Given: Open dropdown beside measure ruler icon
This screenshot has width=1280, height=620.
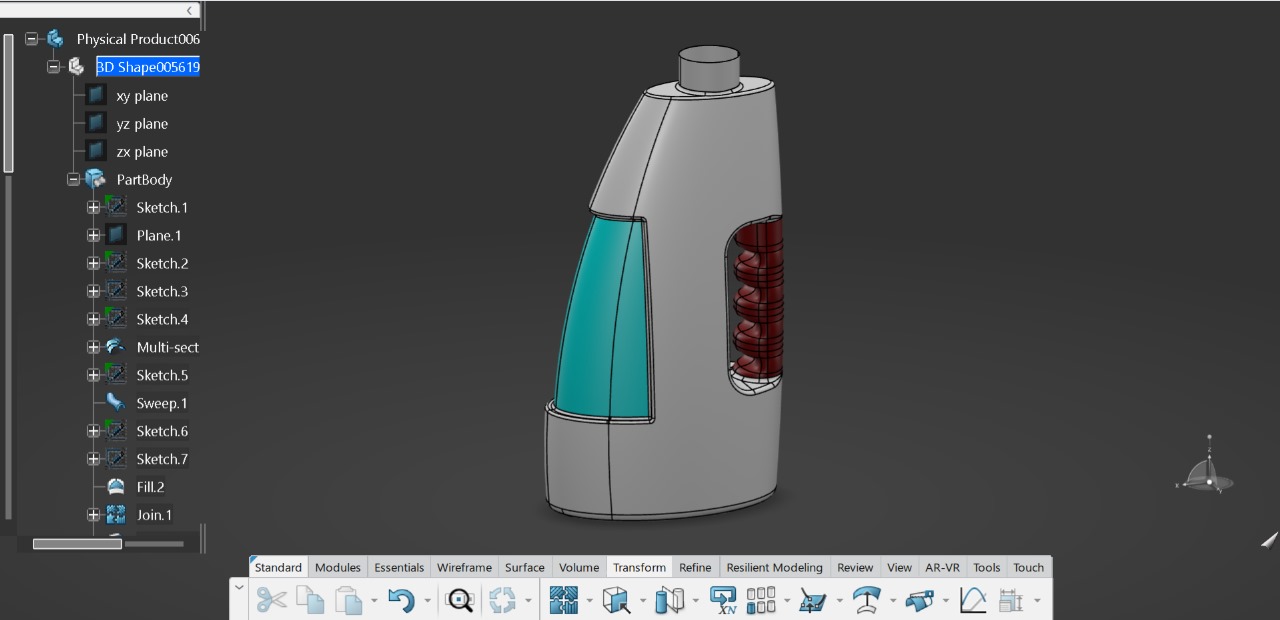Looking at the screenshot, I should pyautogui.click(x=1037, y=601).
